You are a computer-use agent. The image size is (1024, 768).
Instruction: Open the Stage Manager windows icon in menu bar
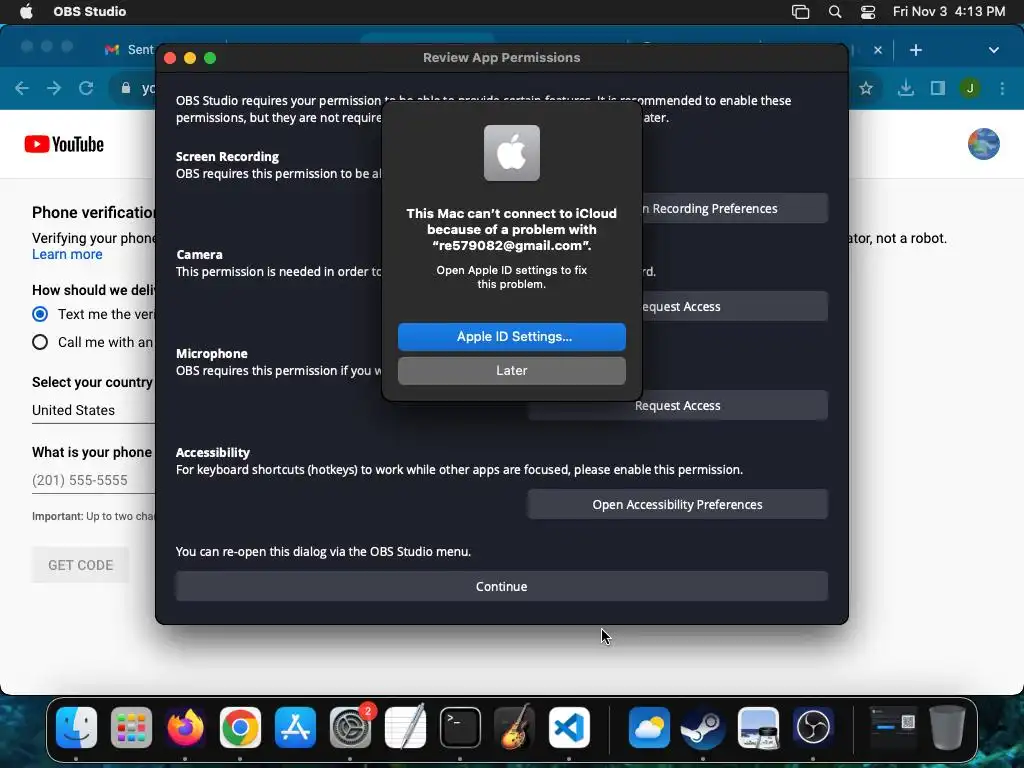tap(801, 11)
